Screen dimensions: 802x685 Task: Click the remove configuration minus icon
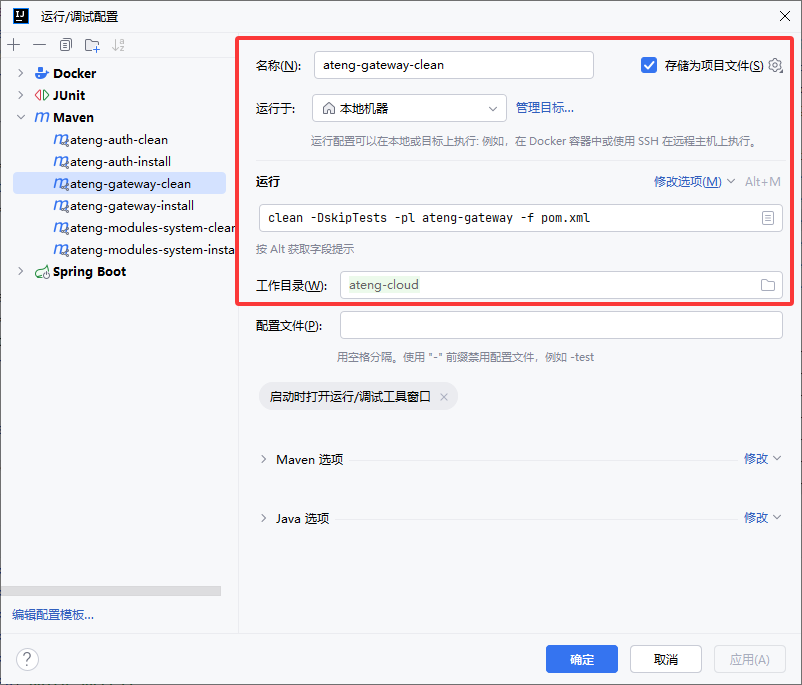point(39,45)
